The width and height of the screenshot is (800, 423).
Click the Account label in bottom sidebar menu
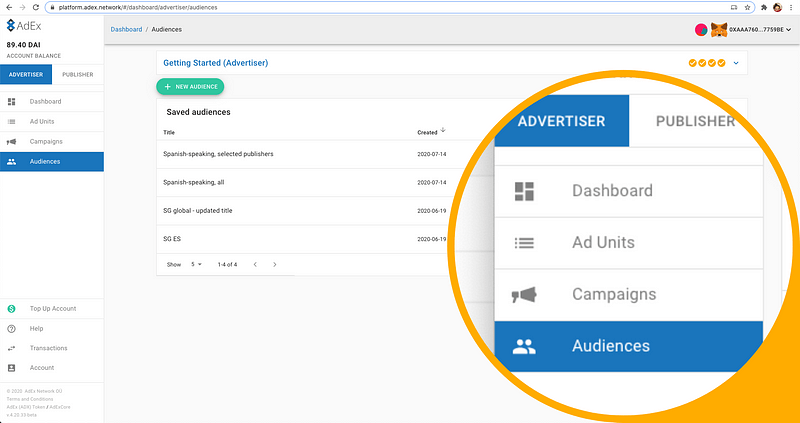(42, 367)
